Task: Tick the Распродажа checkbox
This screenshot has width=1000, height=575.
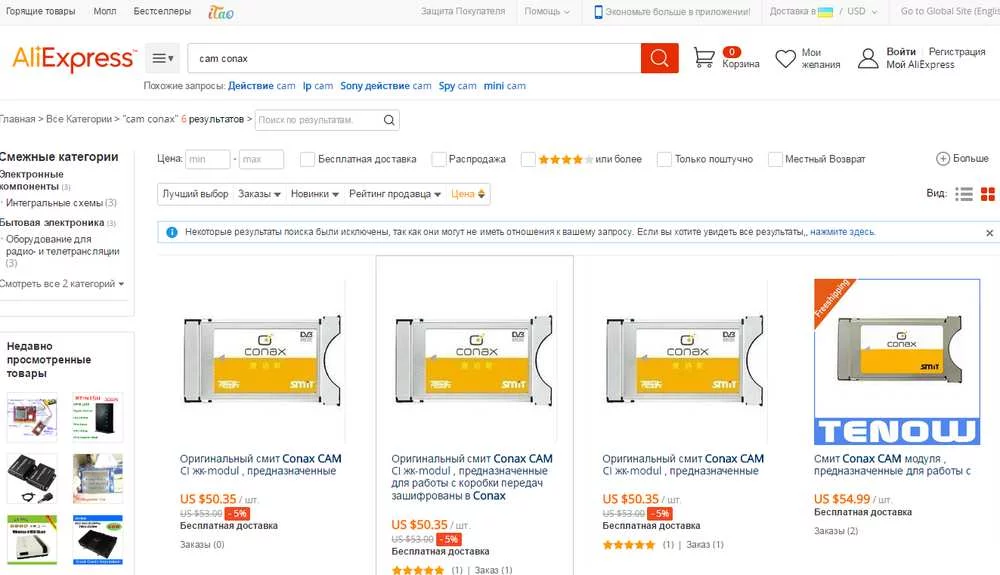Action: tap(439, 159)
